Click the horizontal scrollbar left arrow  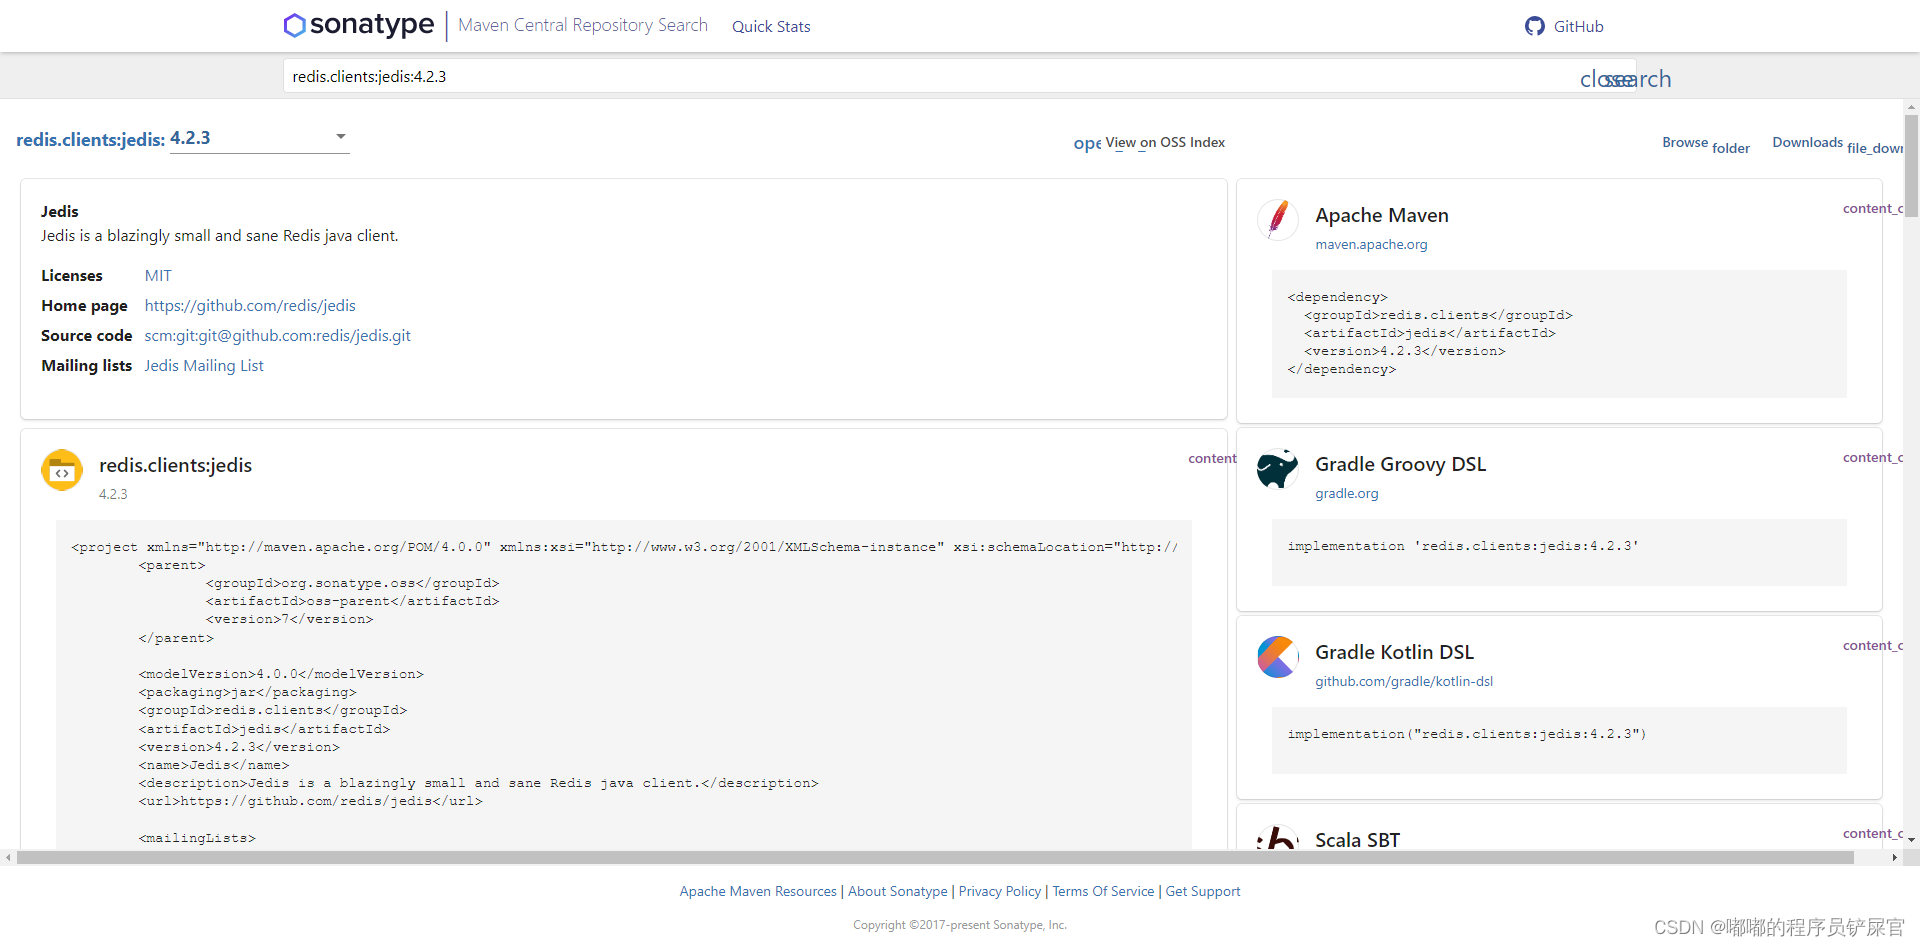tap(8, 857)
